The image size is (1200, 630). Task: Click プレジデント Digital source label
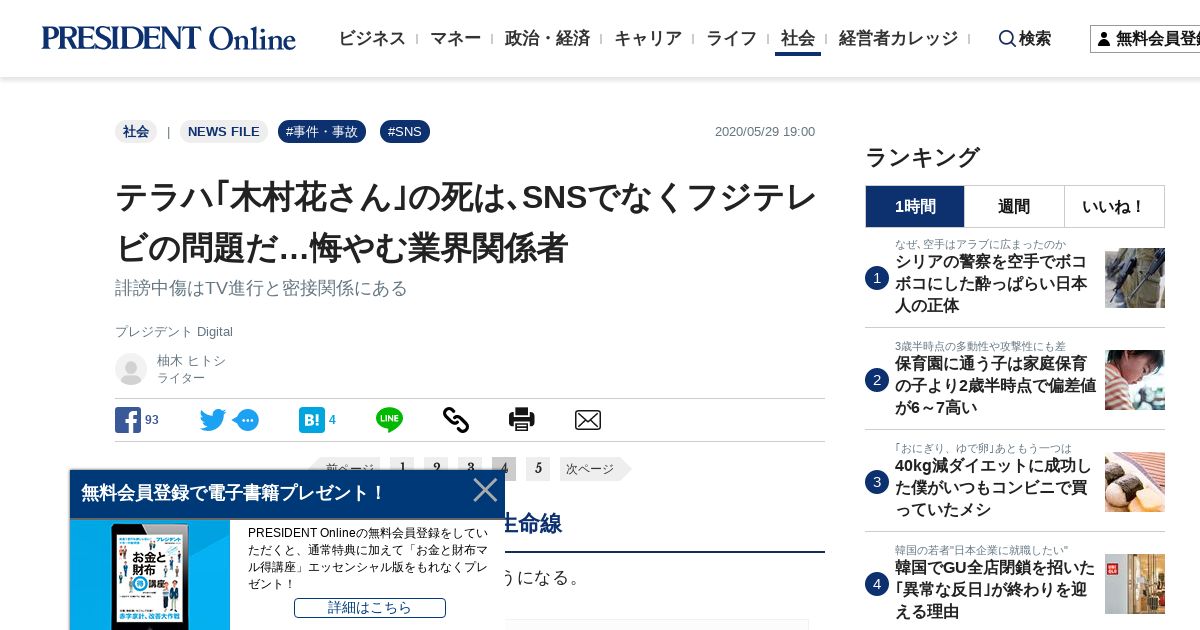click(x=174, y=332)
